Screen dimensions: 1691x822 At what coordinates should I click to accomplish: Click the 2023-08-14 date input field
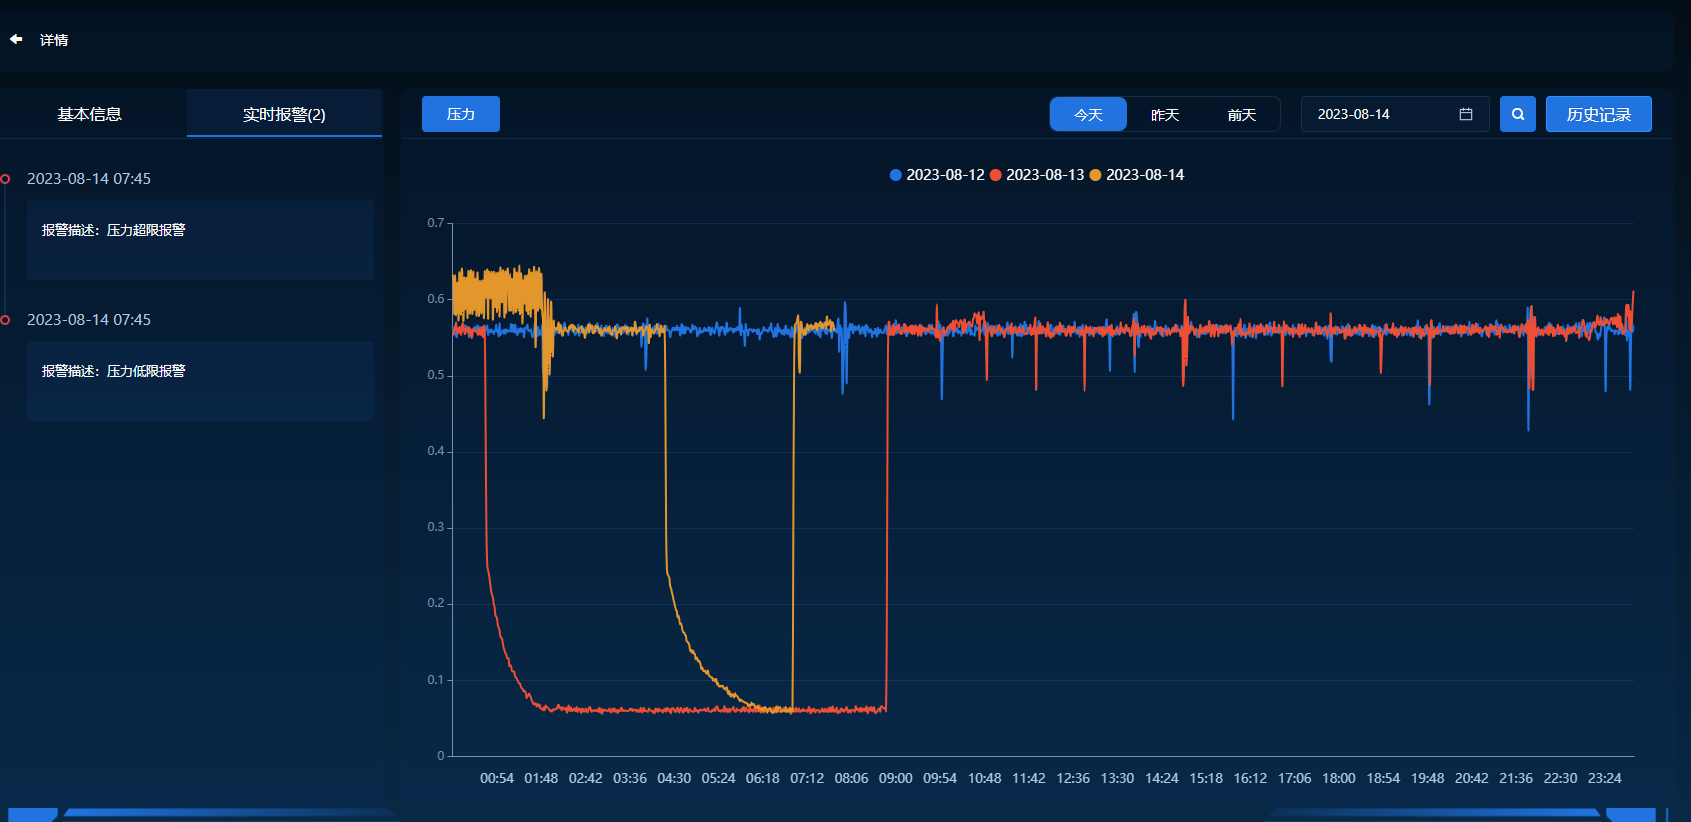coord(1395,114)
